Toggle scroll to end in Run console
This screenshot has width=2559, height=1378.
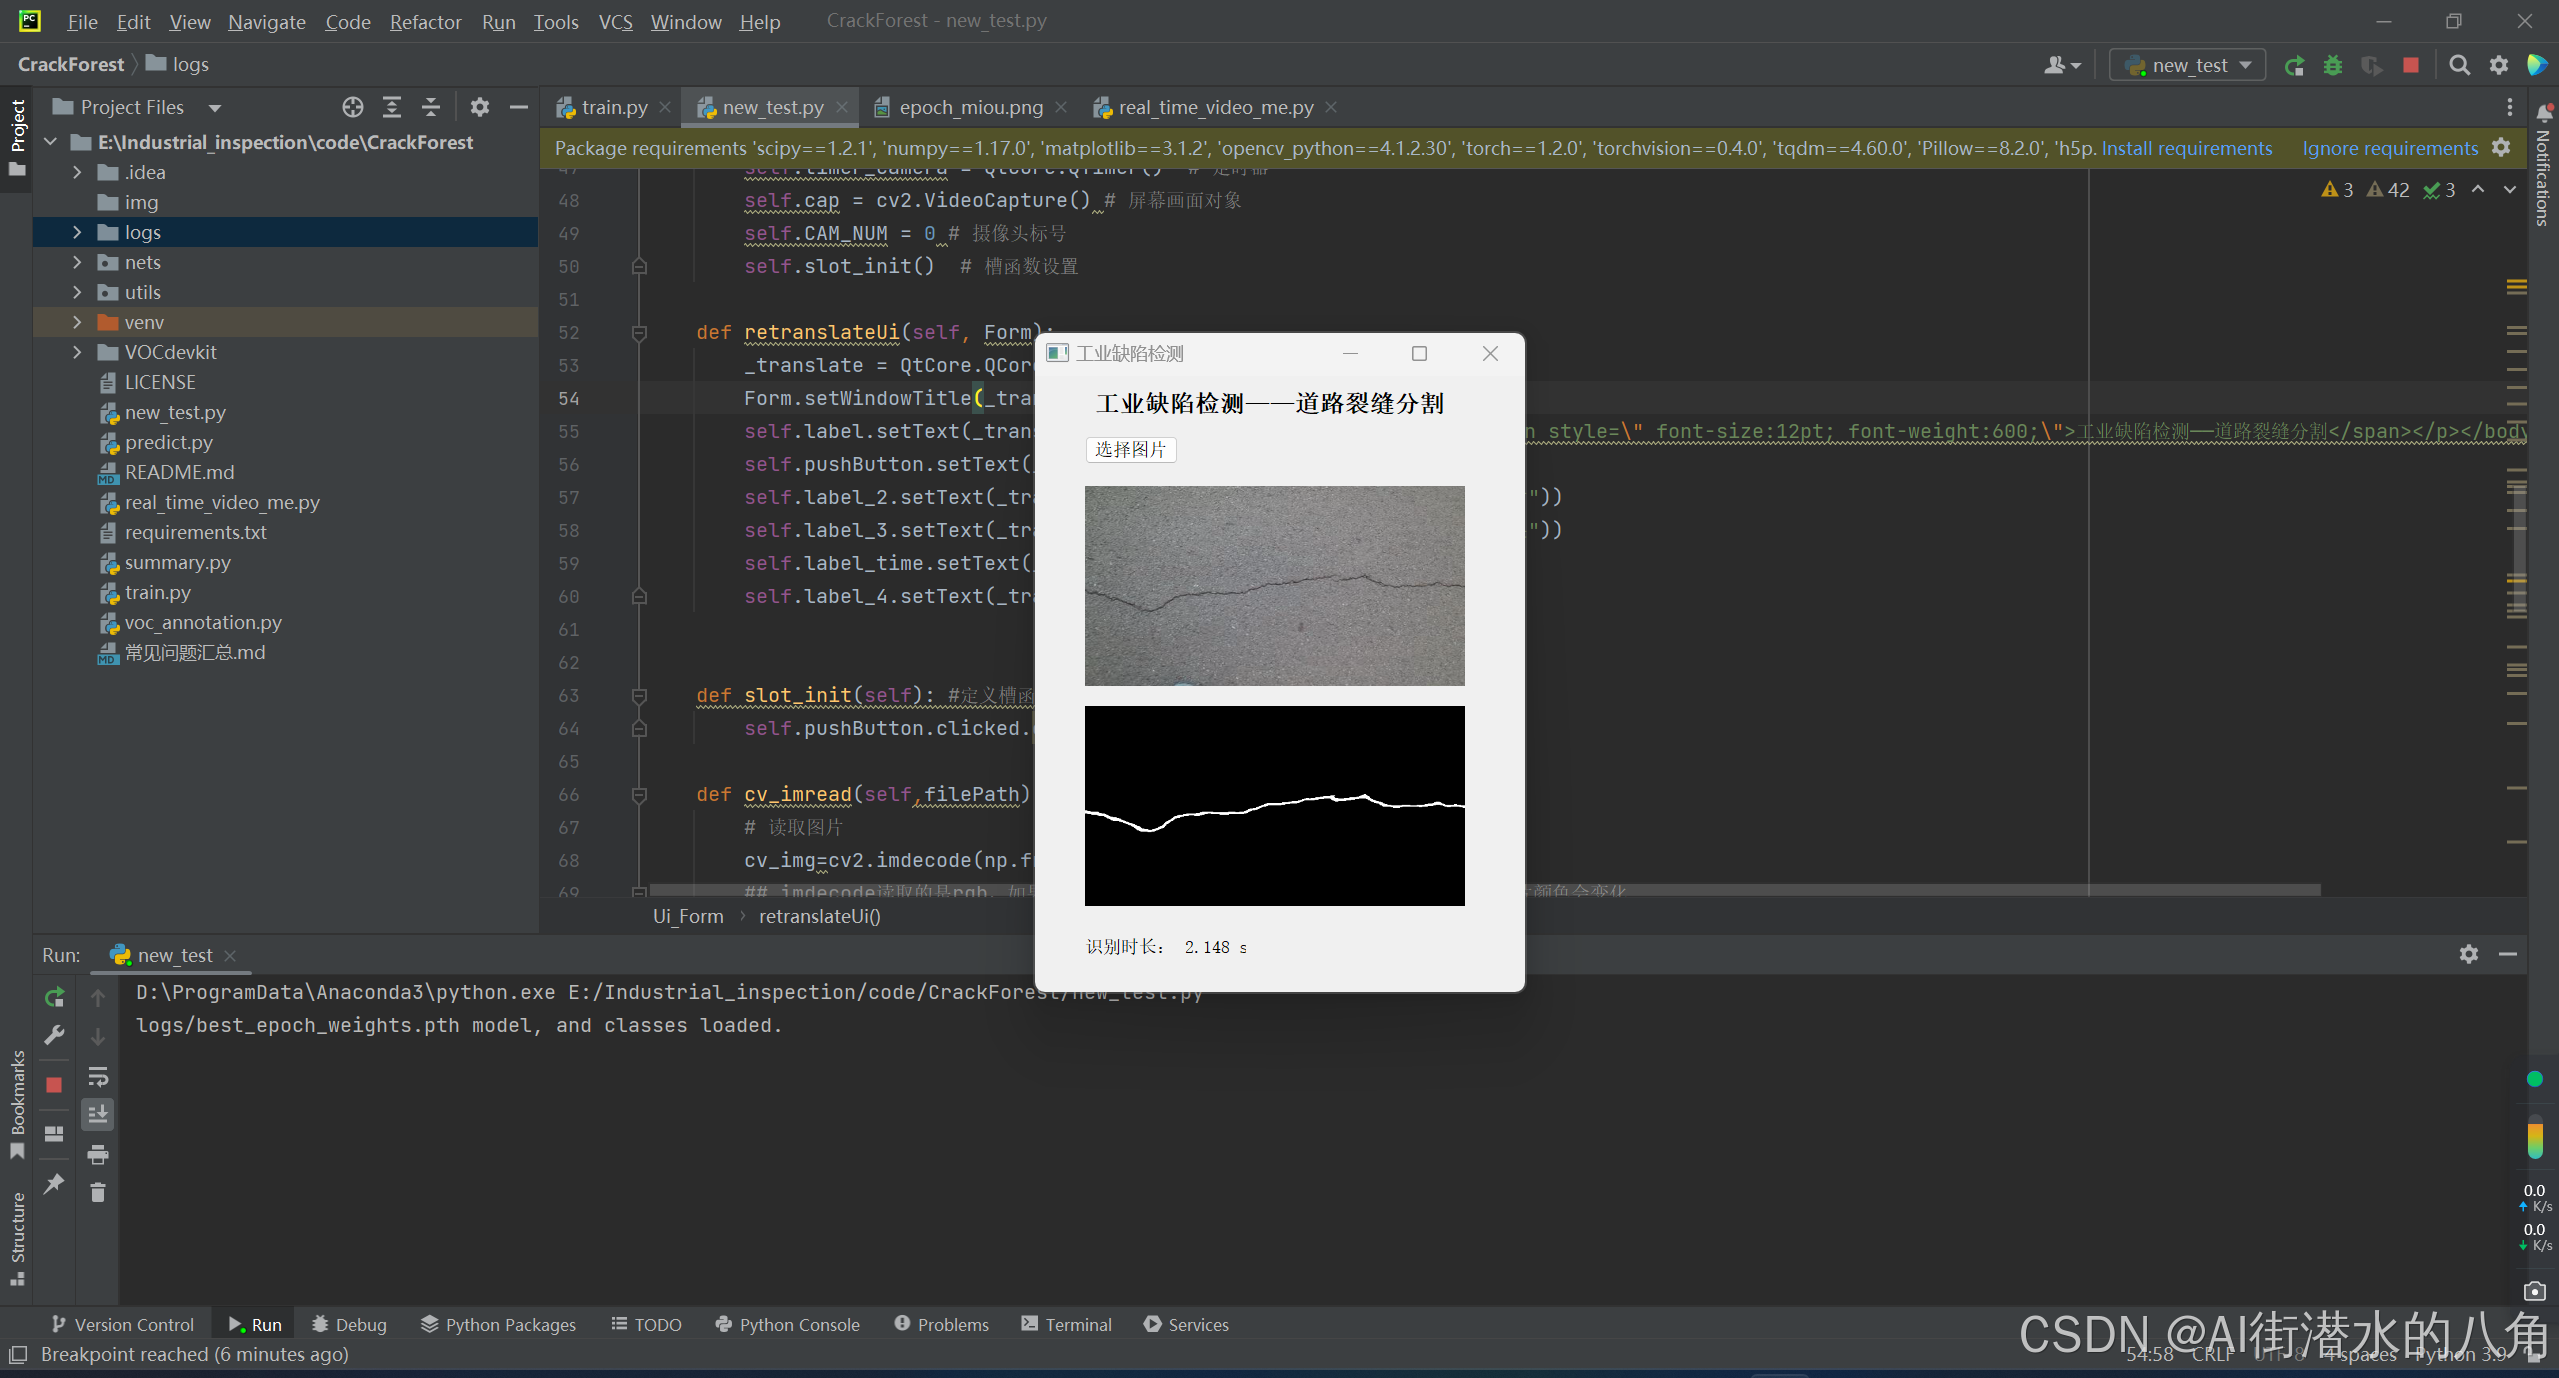97,1114
